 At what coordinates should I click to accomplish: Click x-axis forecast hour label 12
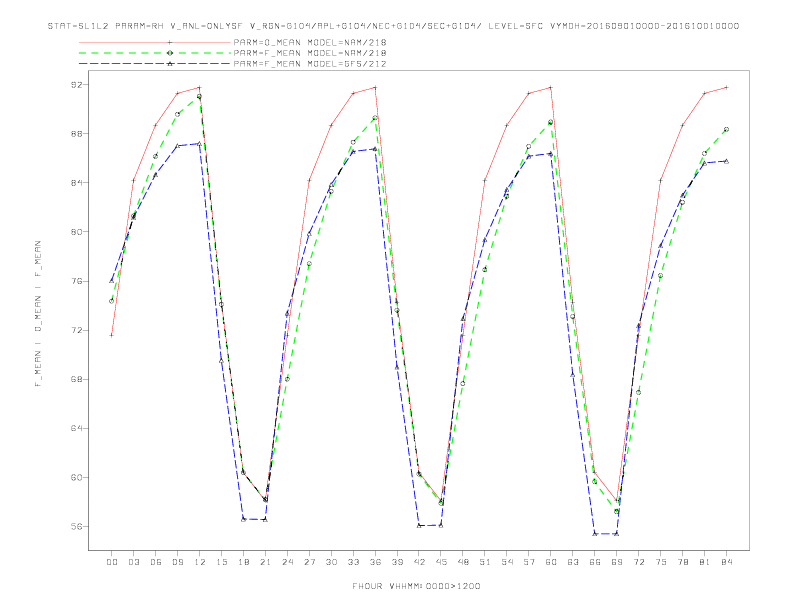[200, 562]
